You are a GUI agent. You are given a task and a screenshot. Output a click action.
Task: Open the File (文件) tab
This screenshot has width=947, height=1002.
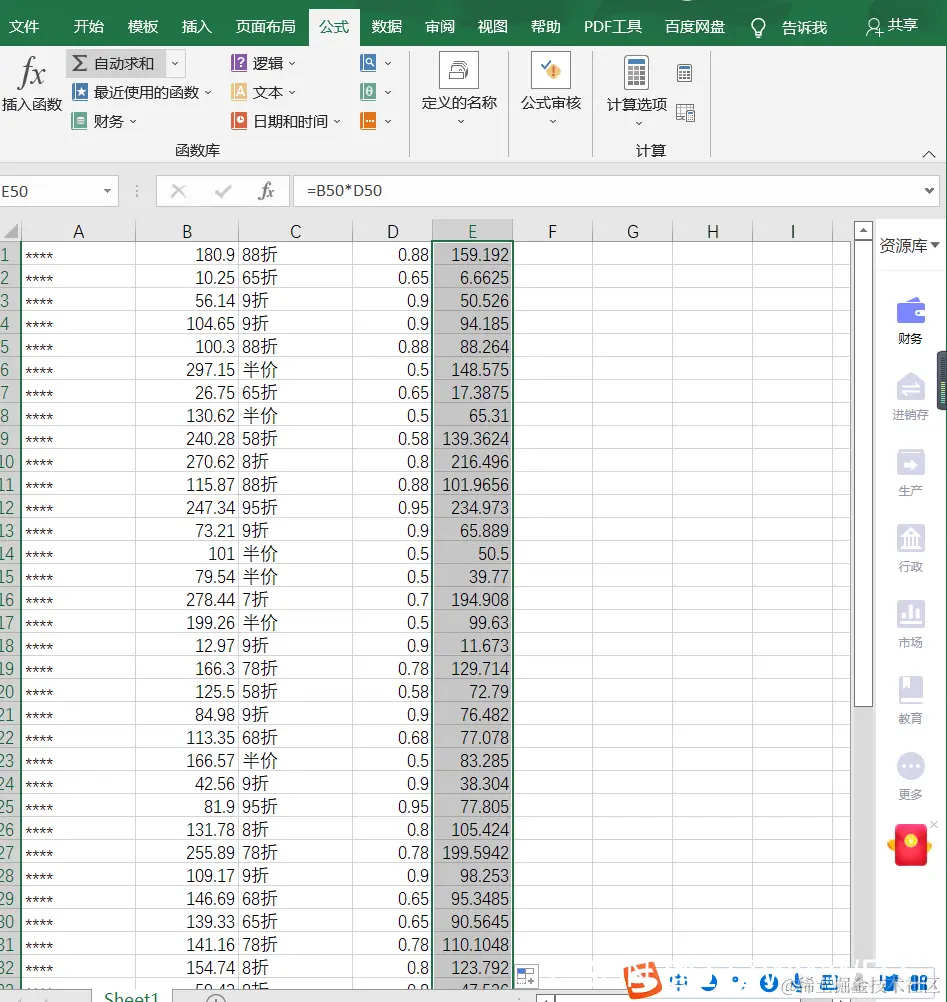coord(24,27)
